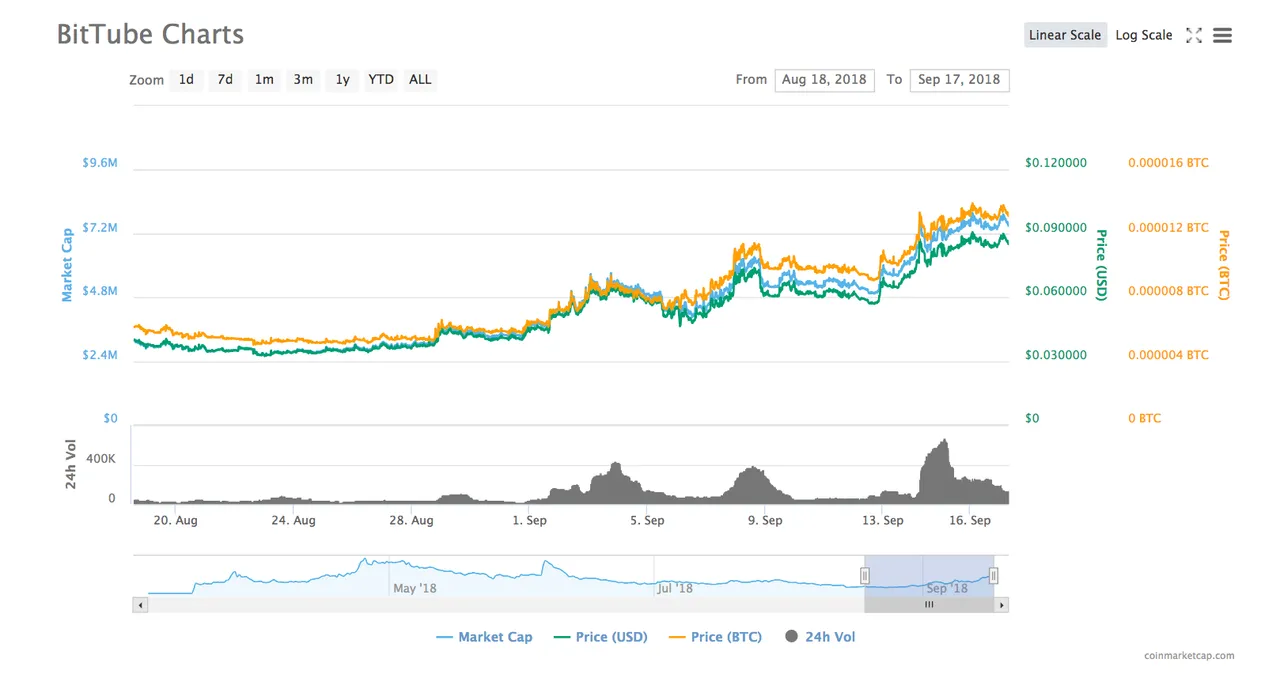Click the "0.000008 BTC" axis label
Screen dimensions: 1280x674
[x=1168, y=291]
